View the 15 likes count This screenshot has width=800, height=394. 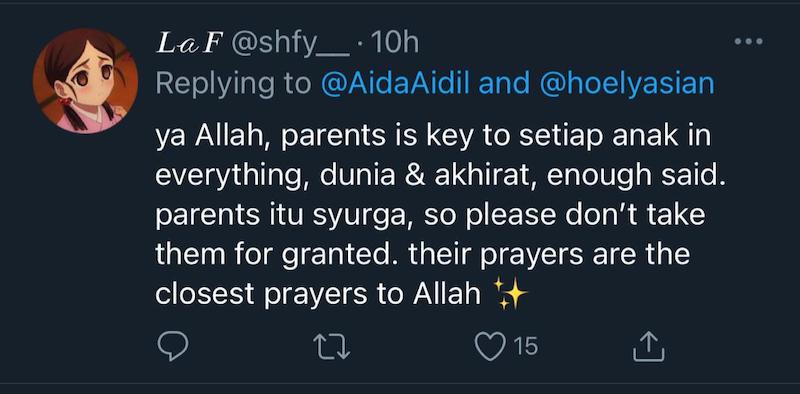click(x=525, y=347)
